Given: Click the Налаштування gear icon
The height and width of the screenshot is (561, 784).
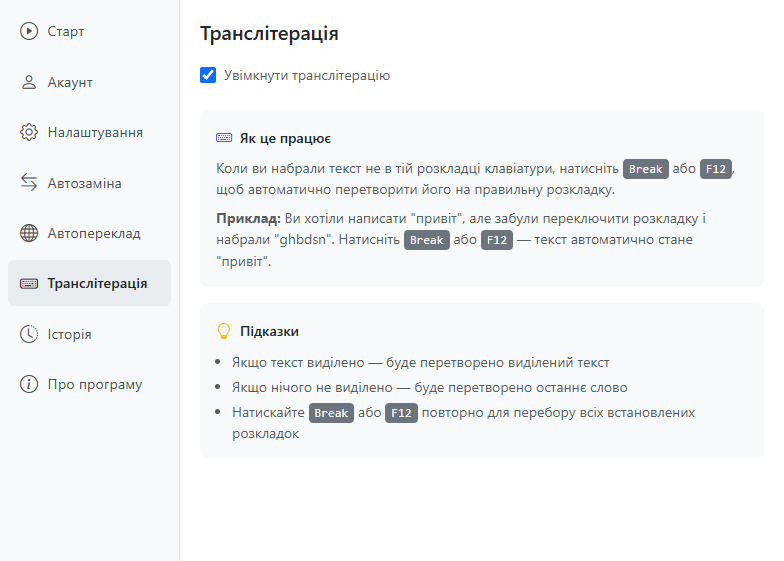Looking at the screenshot, I should point(29,132).
